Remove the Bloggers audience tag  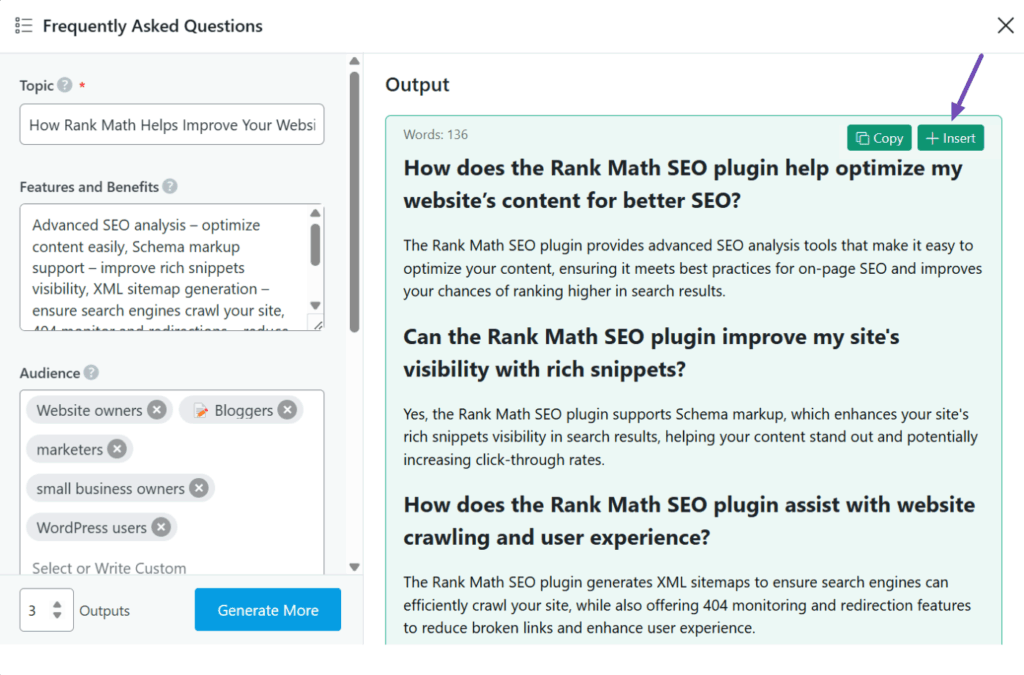287,409
